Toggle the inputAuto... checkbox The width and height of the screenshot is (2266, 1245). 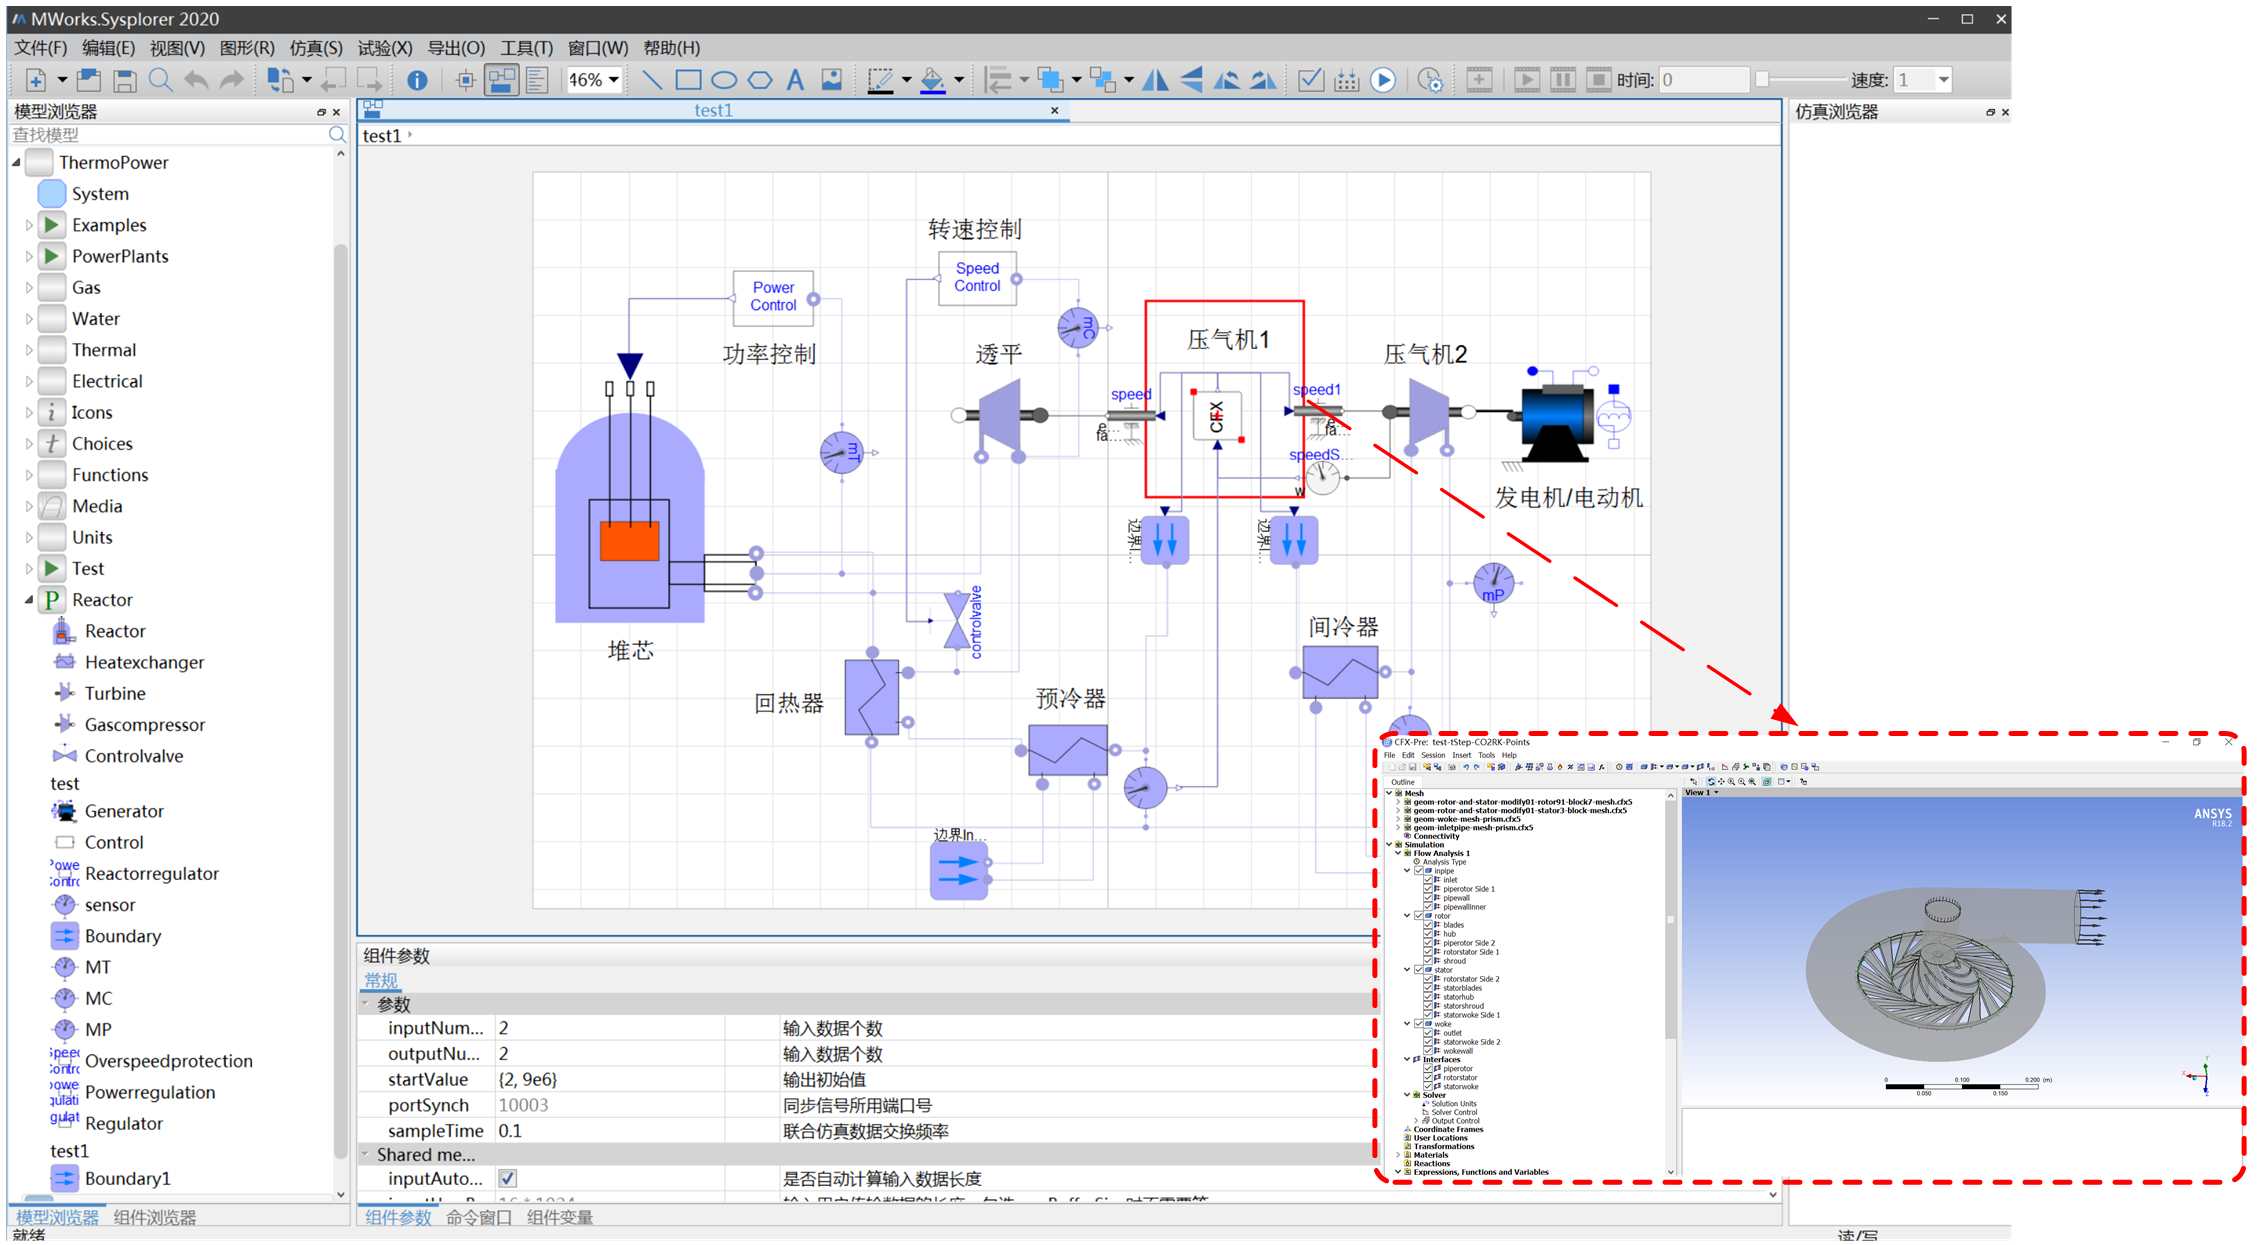click(x=508, y=1179)
